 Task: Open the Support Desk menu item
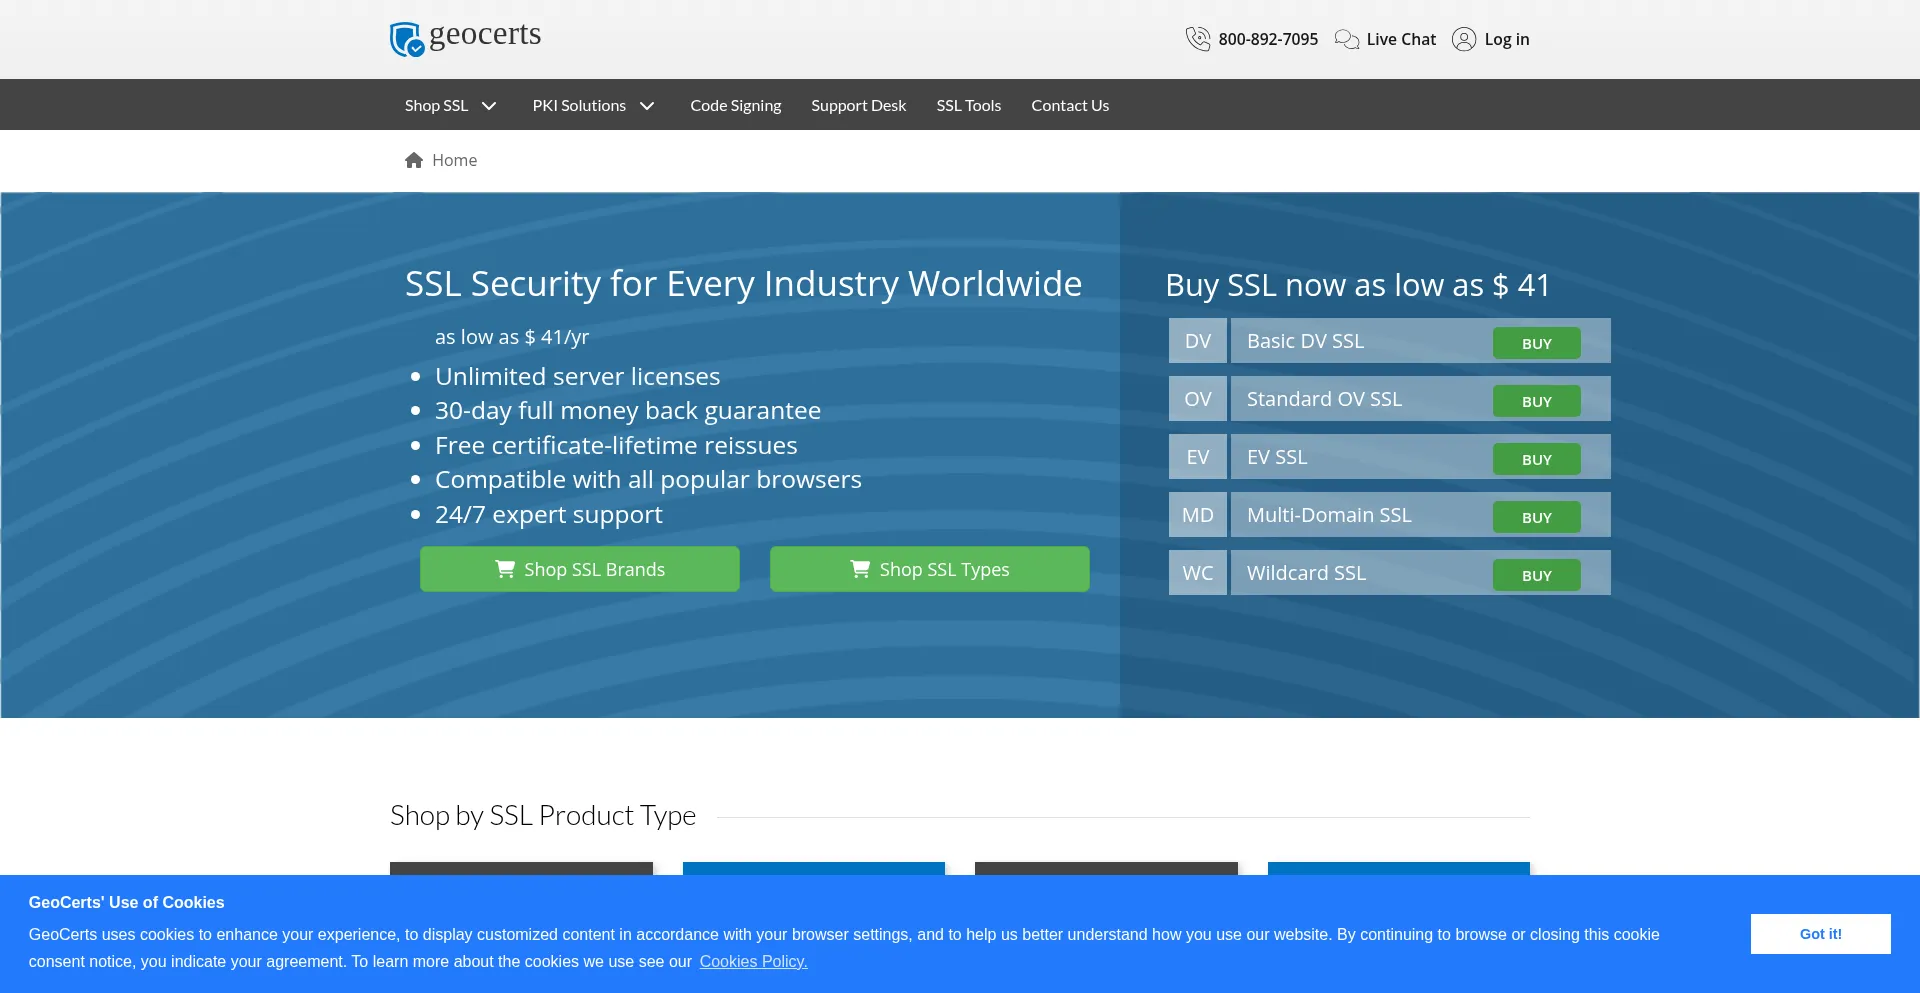click(859, 105)
